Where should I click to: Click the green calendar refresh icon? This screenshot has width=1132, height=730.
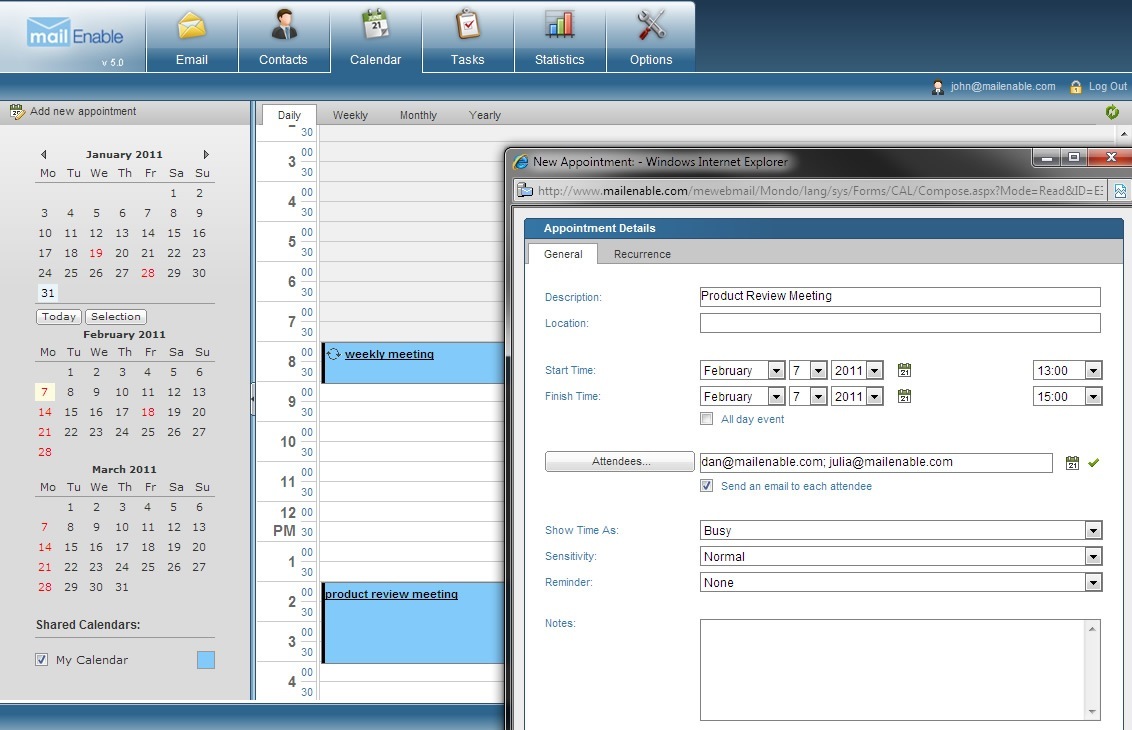[x=1112, y=112]
